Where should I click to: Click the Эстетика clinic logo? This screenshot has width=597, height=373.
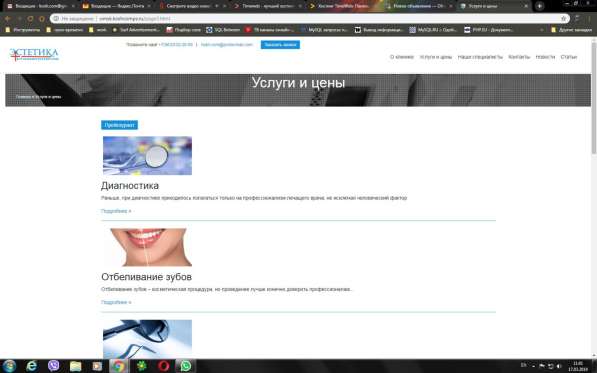point(34,54)
